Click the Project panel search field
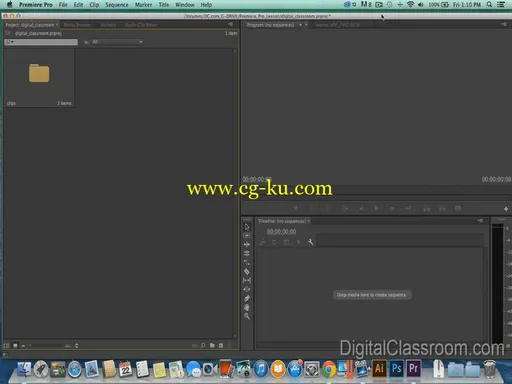 pyautogui.click(x=41, y=42)
